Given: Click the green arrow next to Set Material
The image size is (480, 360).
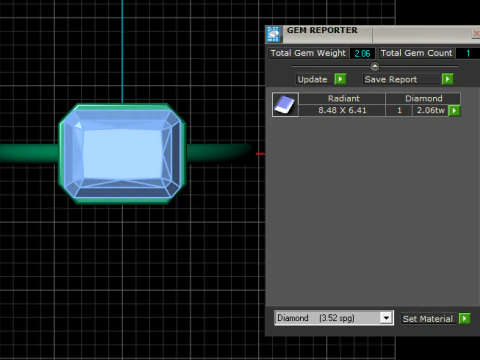Looking at the screenshot, I should 464,318.
